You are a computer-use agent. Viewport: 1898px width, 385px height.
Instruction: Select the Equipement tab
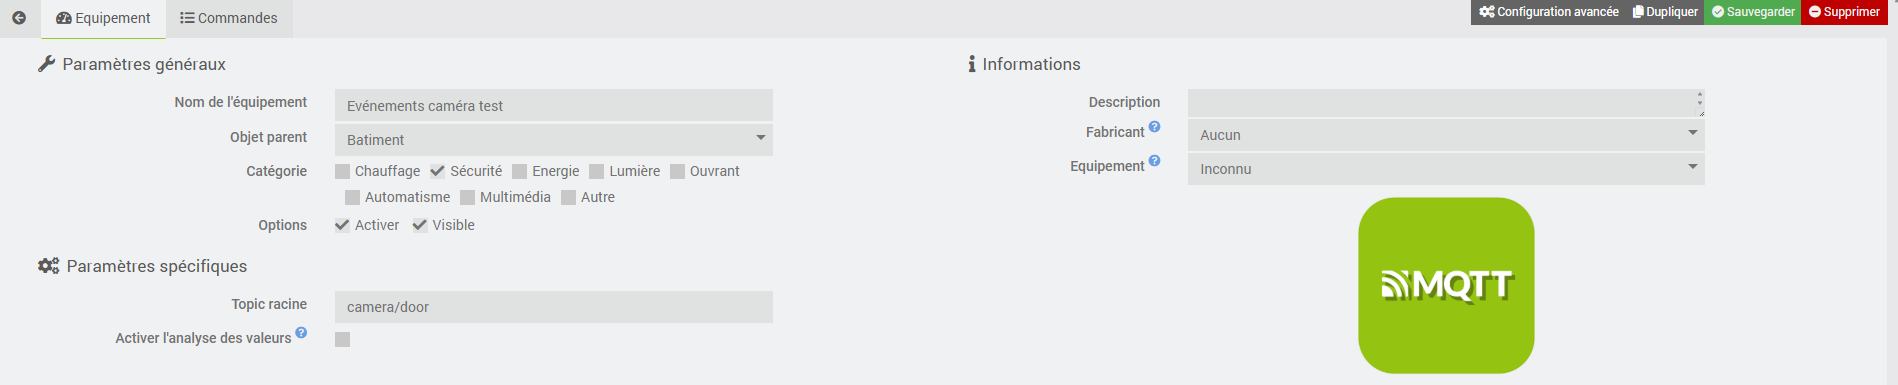coord(103,18)
